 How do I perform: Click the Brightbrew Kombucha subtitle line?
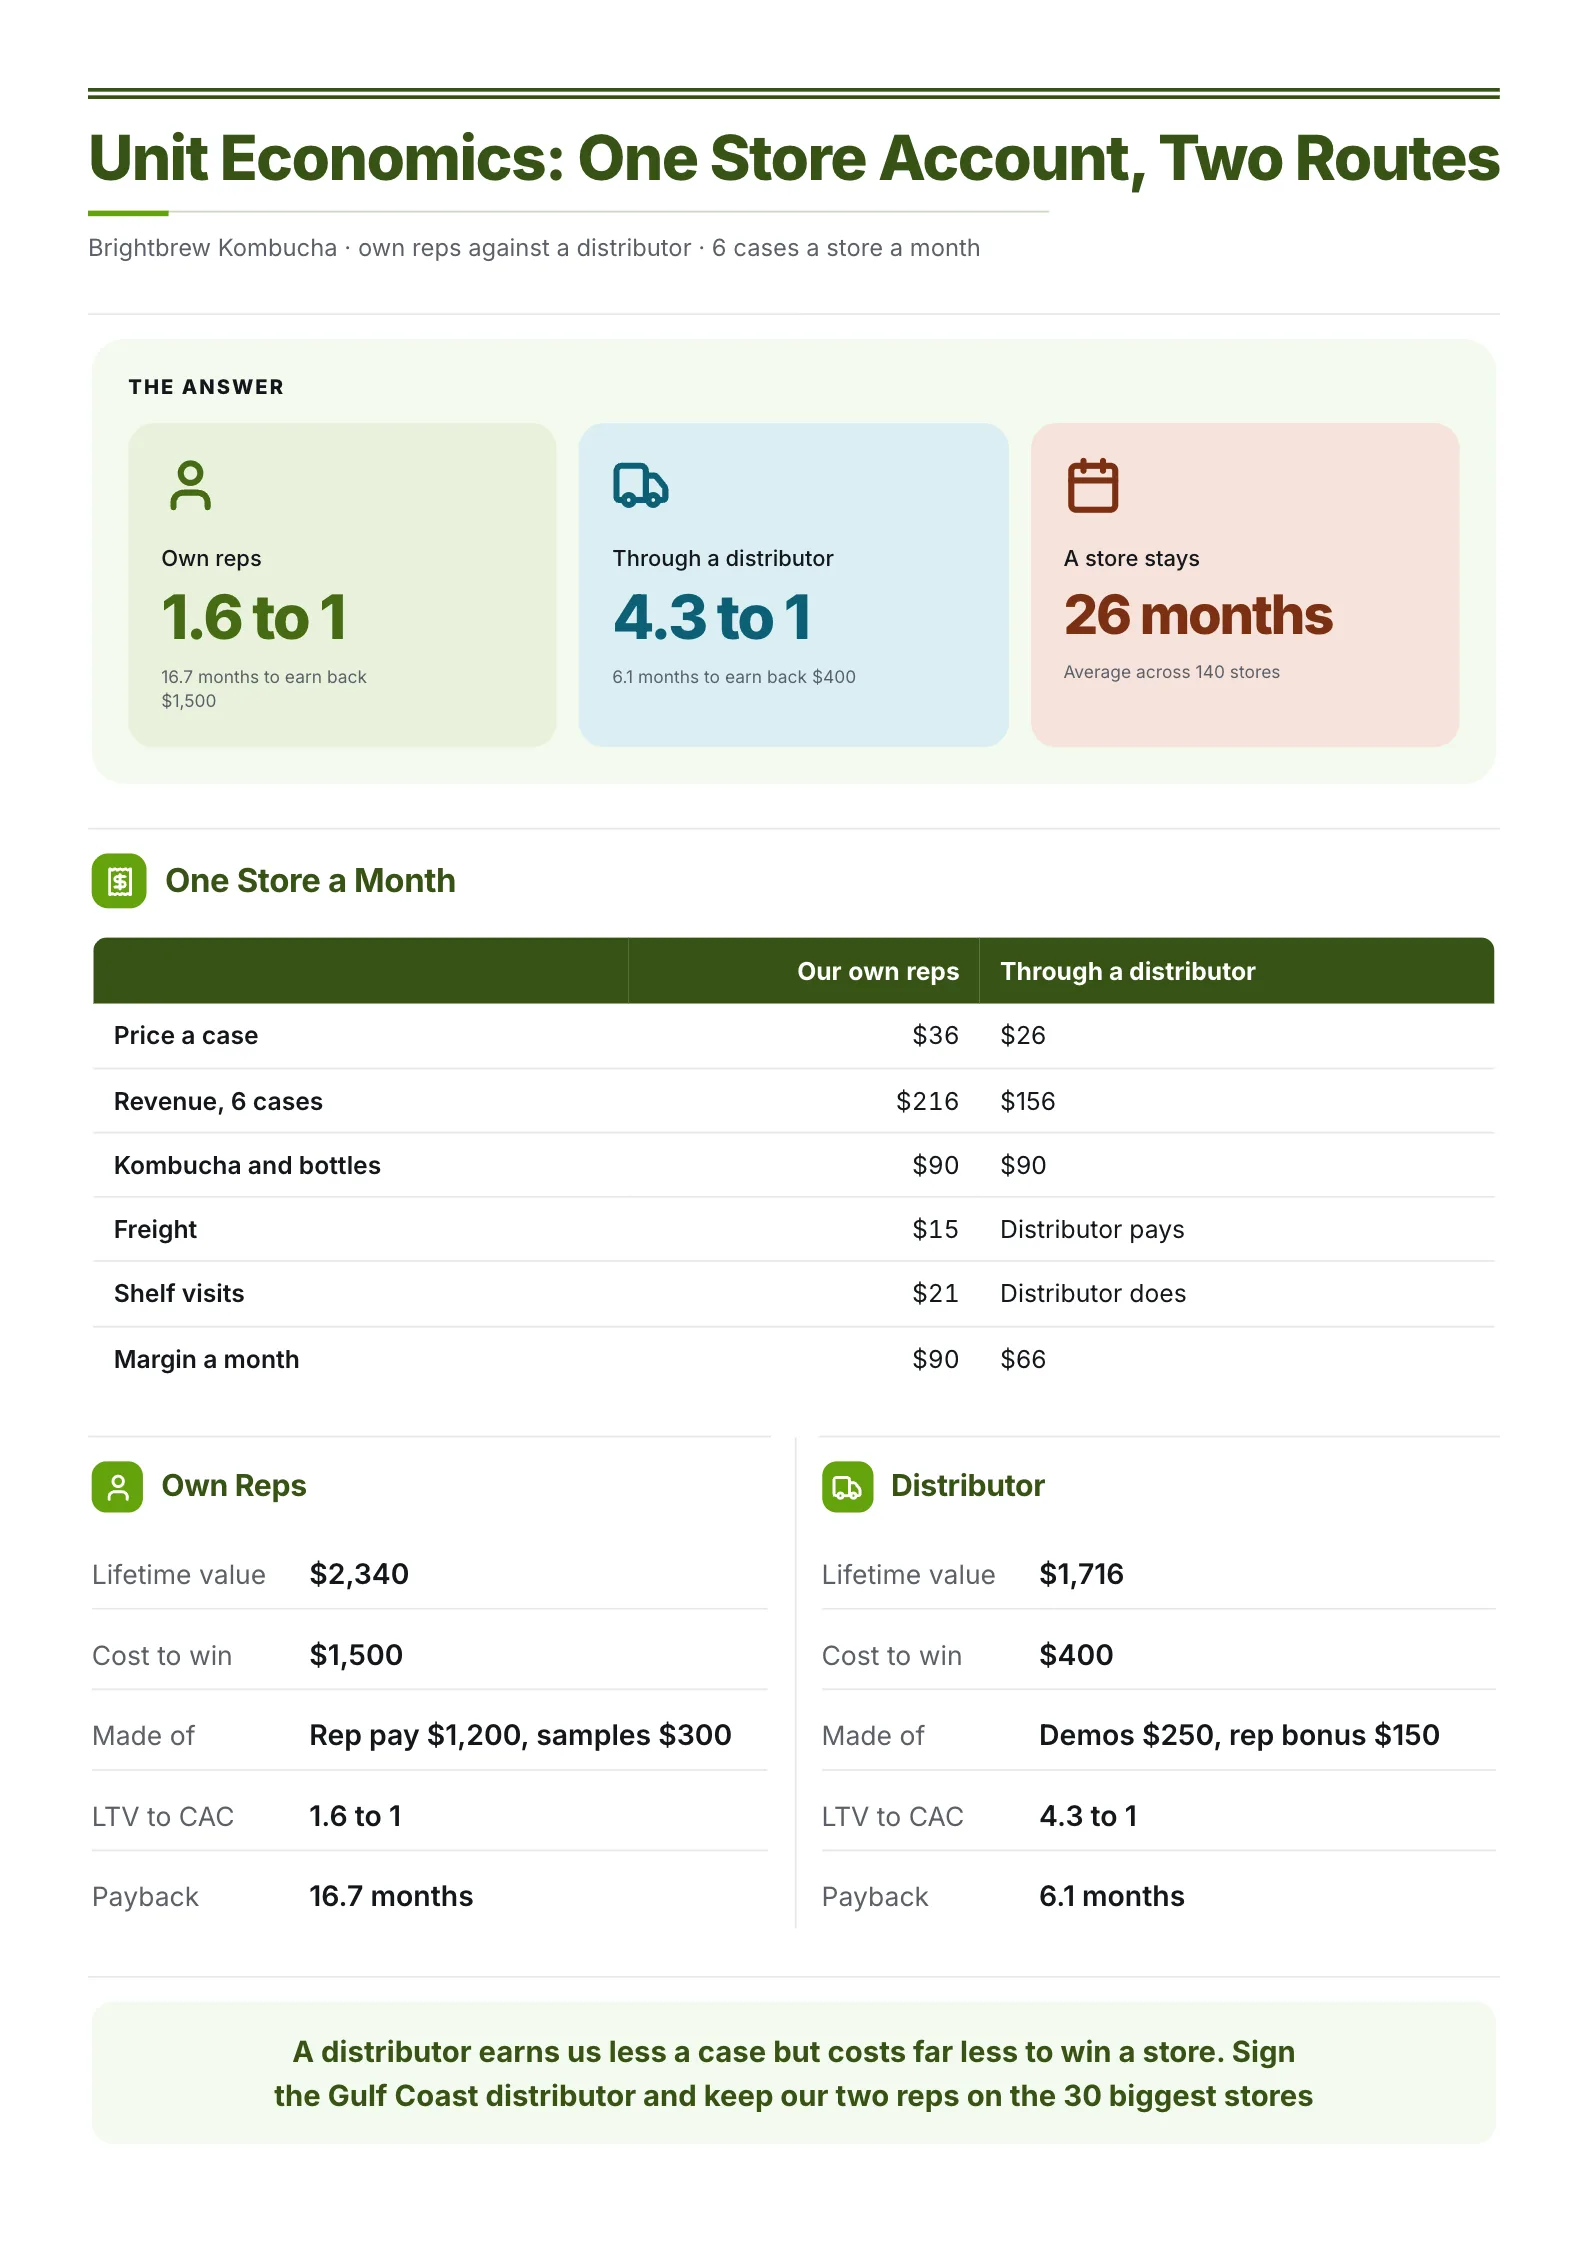click(x=534, y=248)
